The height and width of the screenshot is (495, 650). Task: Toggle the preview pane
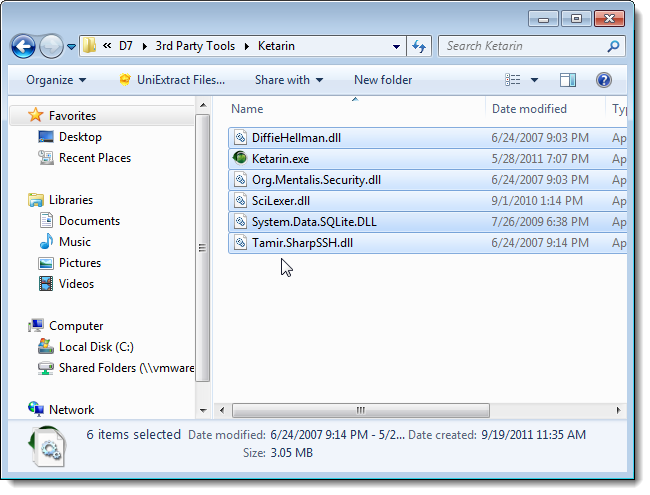(x=568, y=80)
